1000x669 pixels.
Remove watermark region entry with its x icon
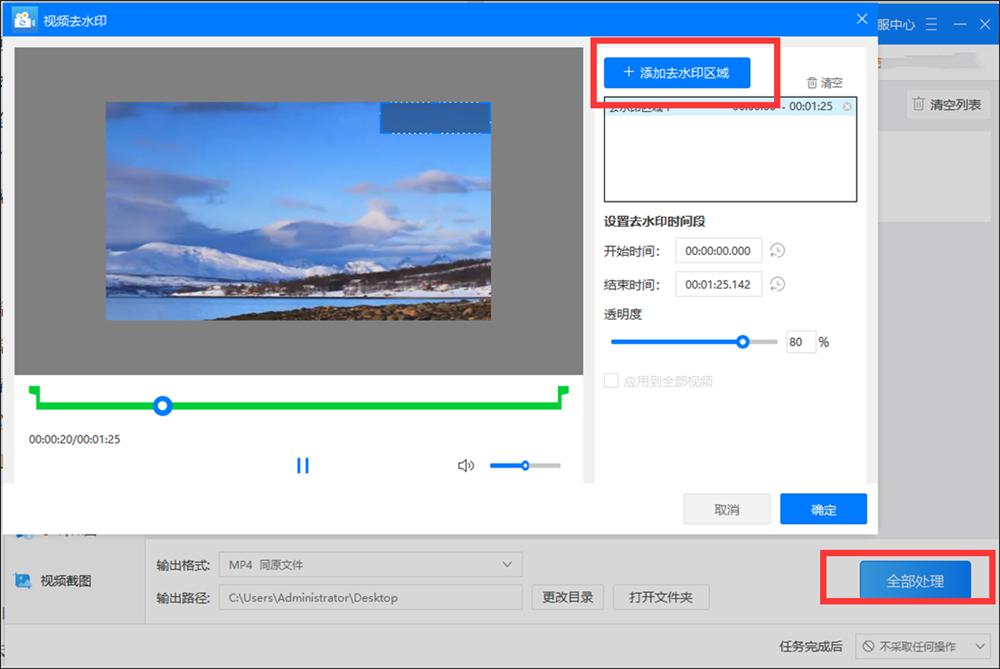pos(847,107)
